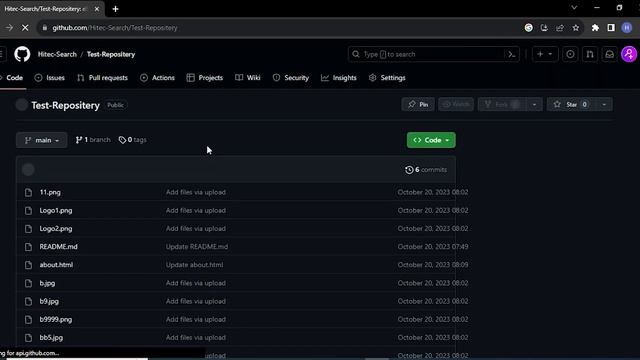Click the 6 commits history link
This screenshot has width=640, height=360.
point(426,170)
